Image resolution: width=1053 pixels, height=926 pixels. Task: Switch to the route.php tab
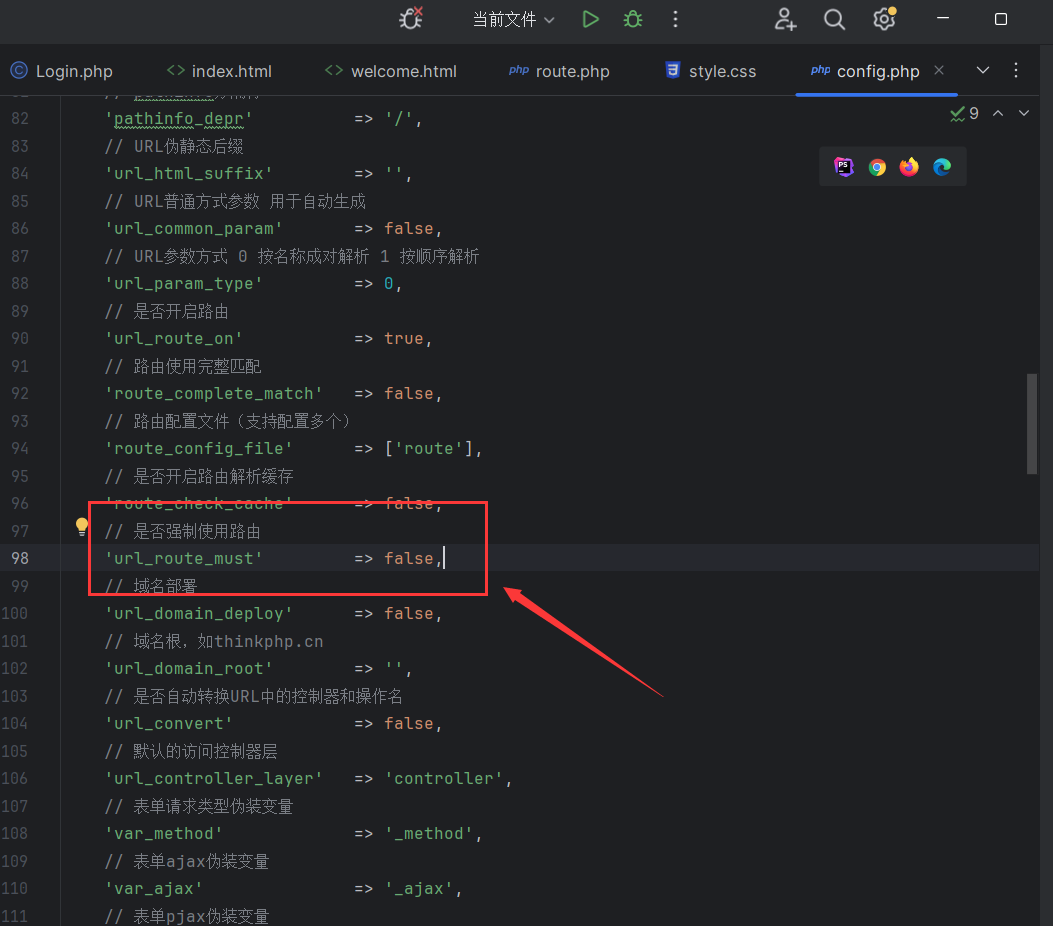click(559, 71)
